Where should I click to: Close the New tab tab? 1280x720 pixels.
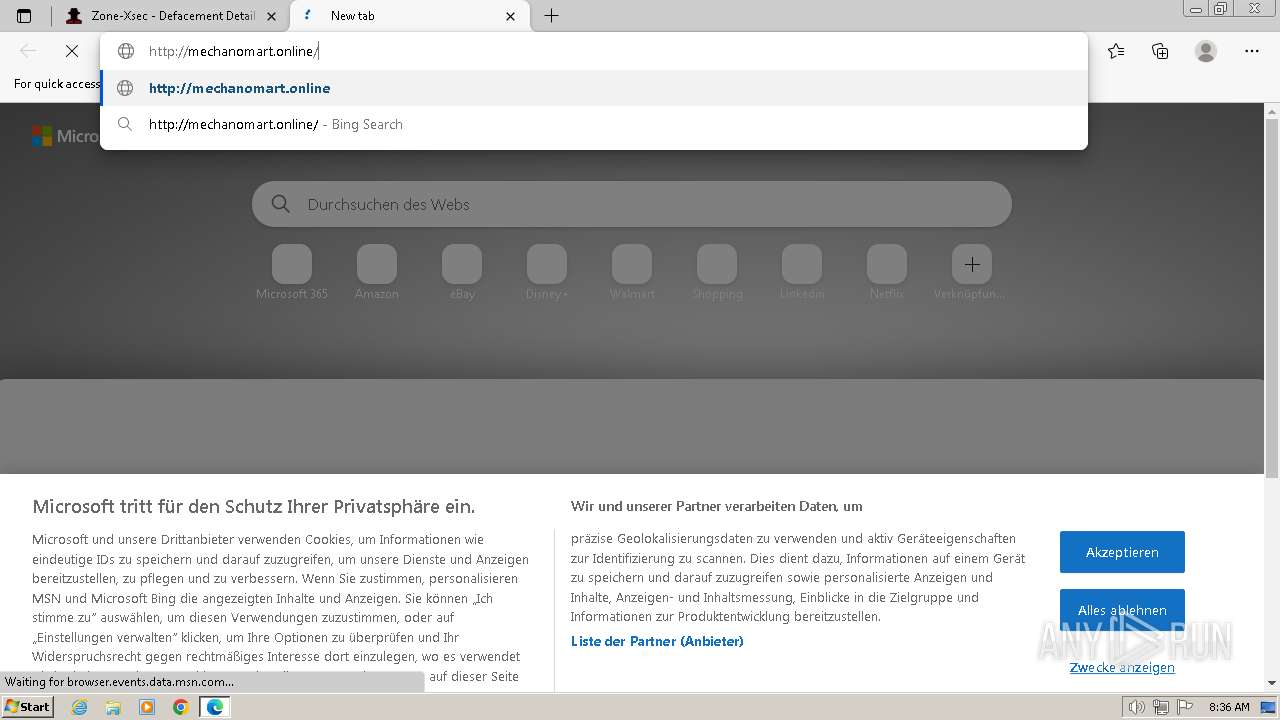511,16
